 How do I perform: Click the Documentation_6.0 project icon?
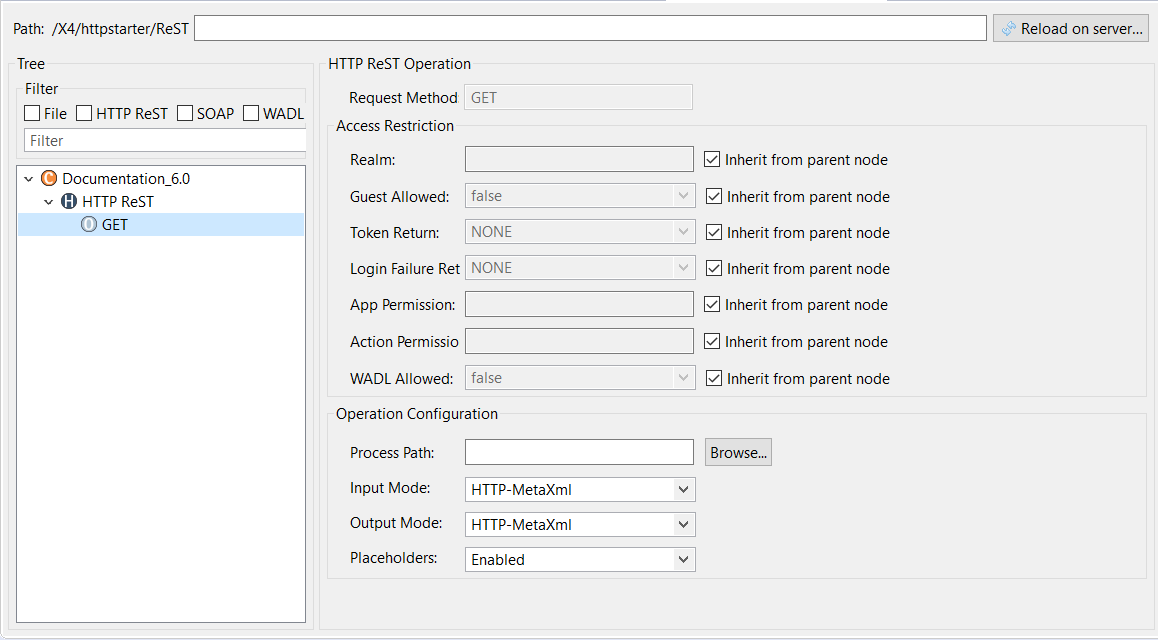49,179
